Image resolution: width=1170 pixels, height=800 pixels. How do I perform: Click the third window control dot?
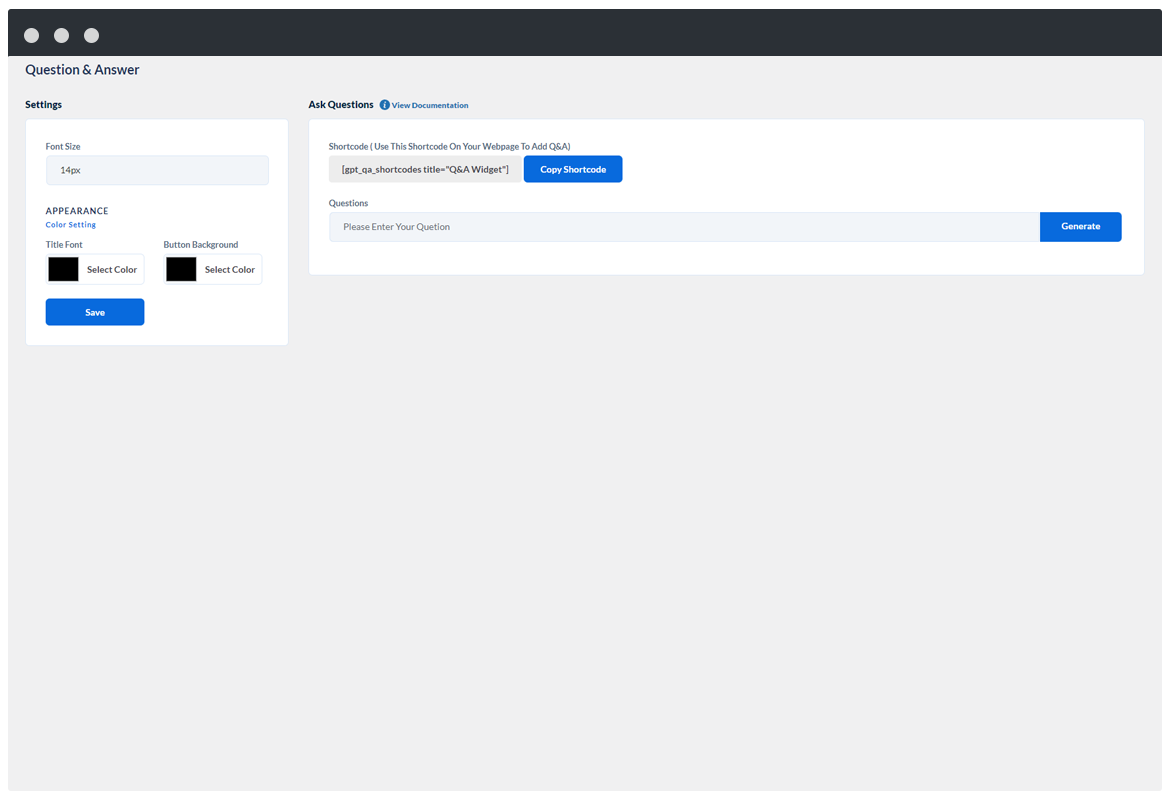(91, 35)
